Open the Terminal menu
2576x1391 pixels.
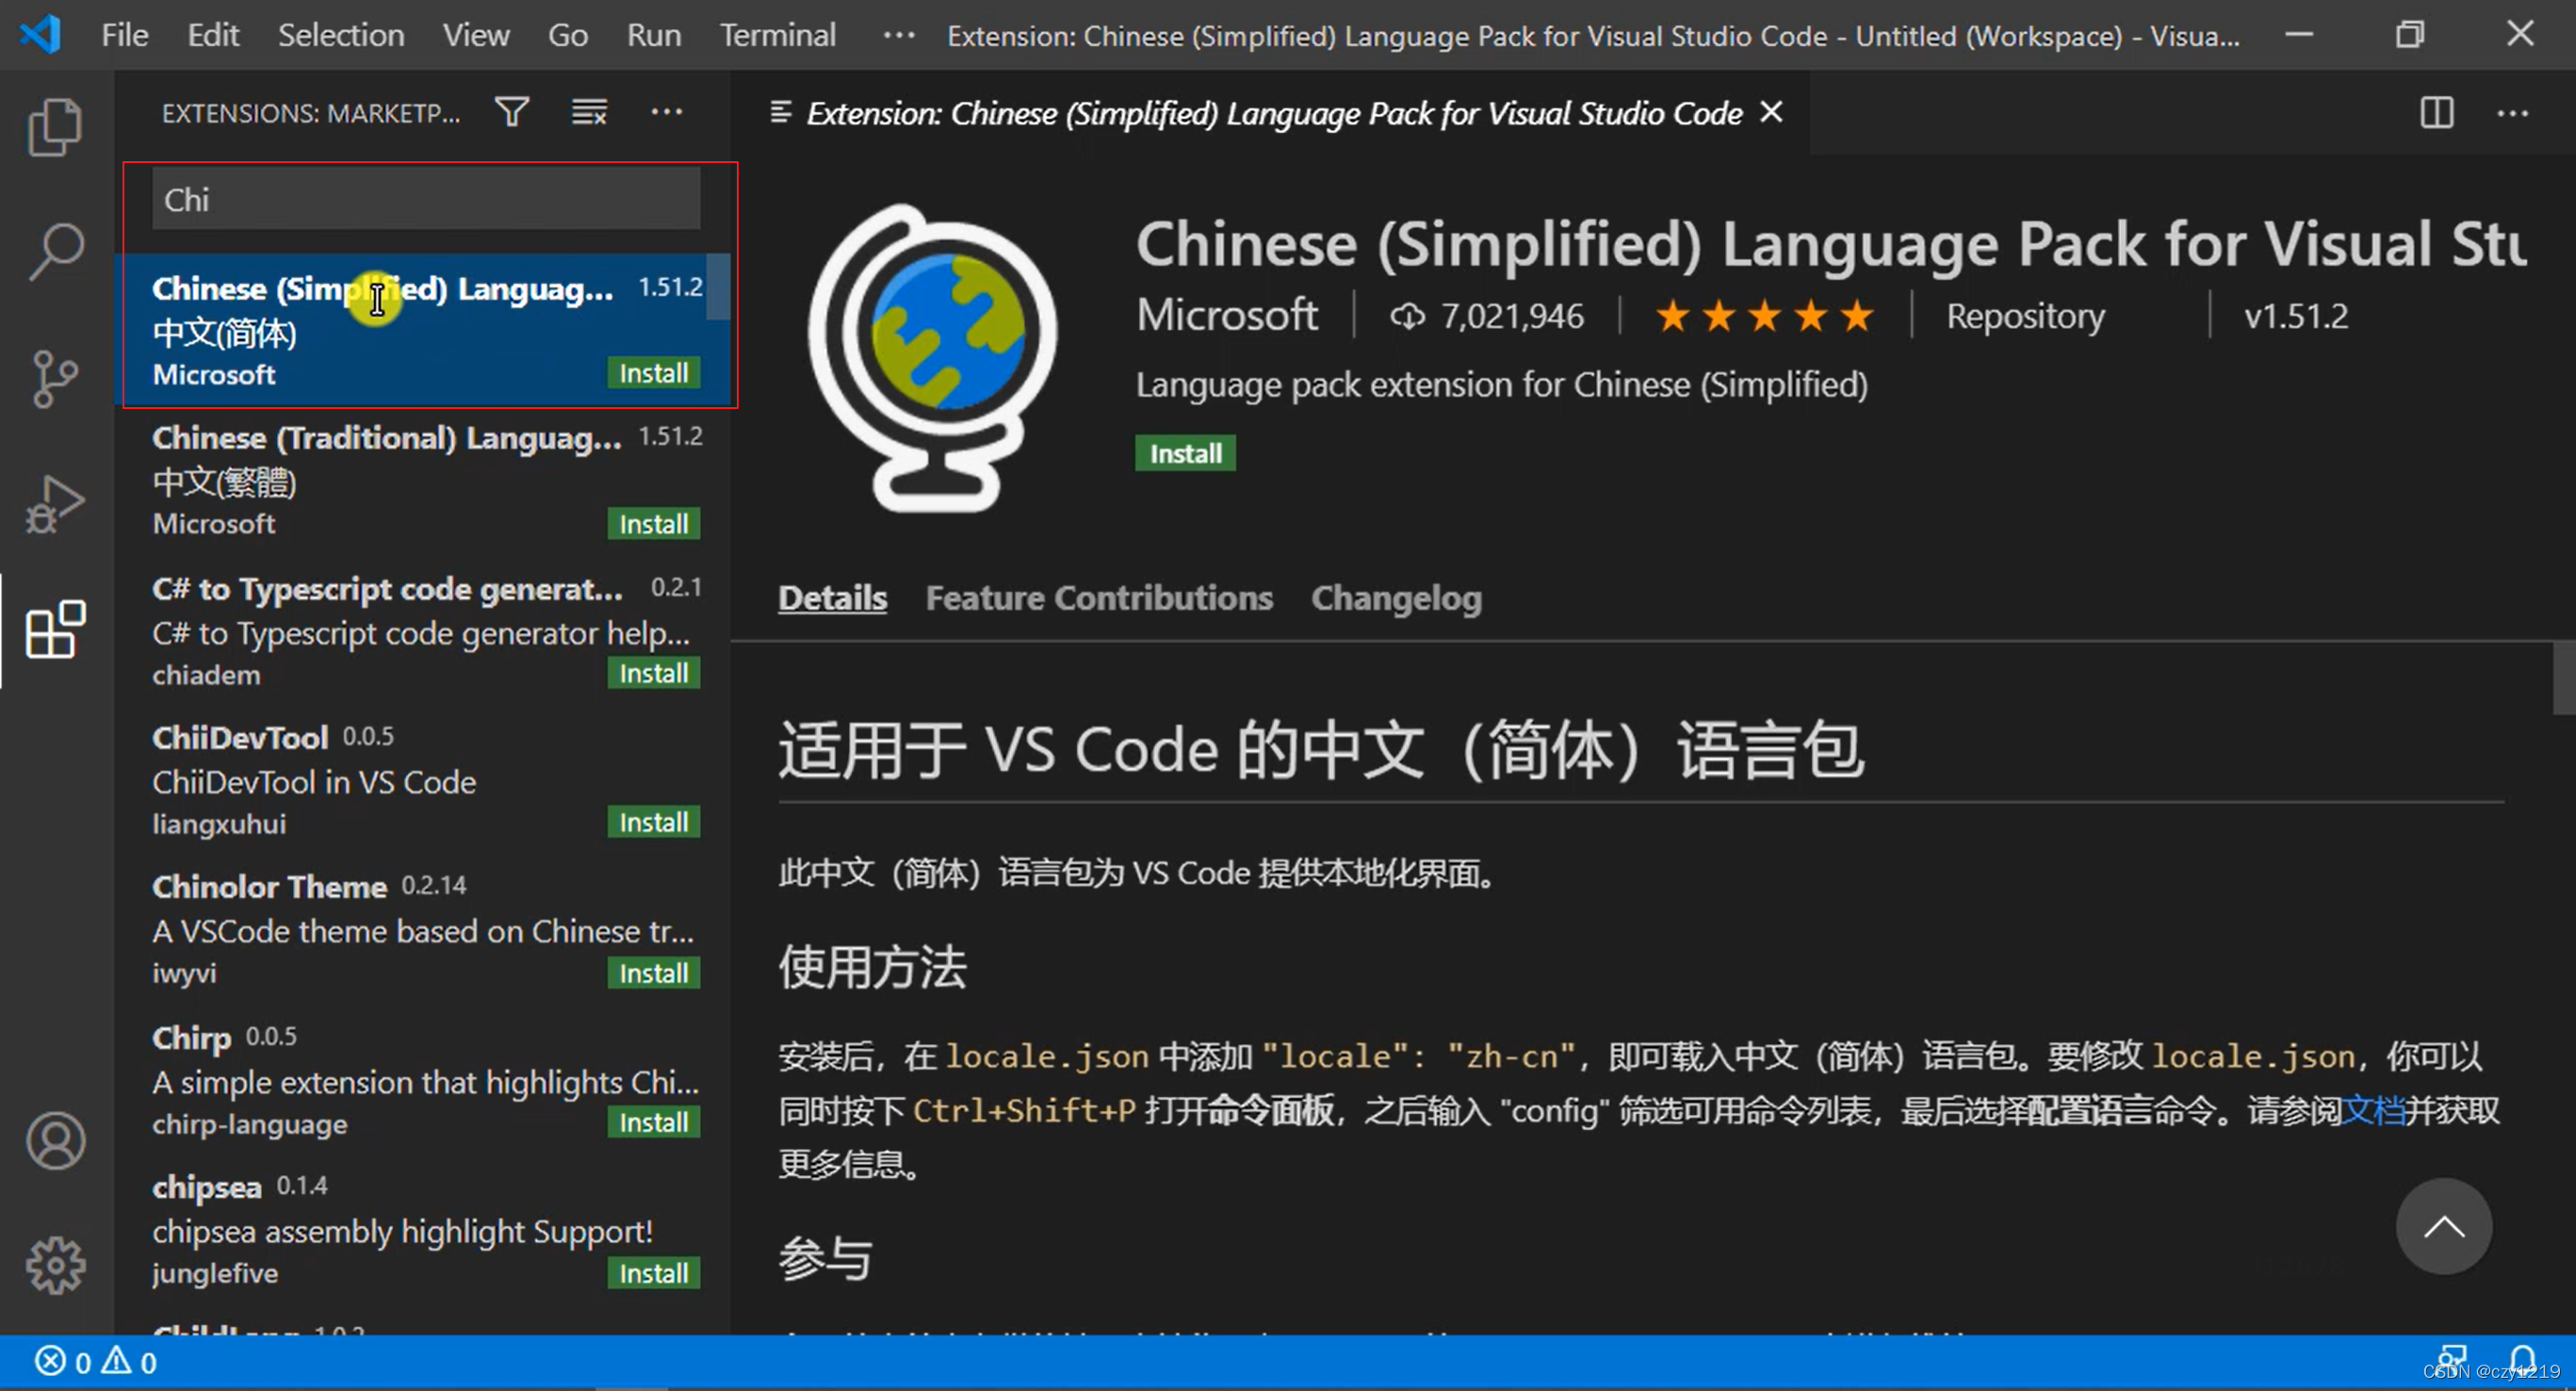pyautogui.click(x=777, y=36)
